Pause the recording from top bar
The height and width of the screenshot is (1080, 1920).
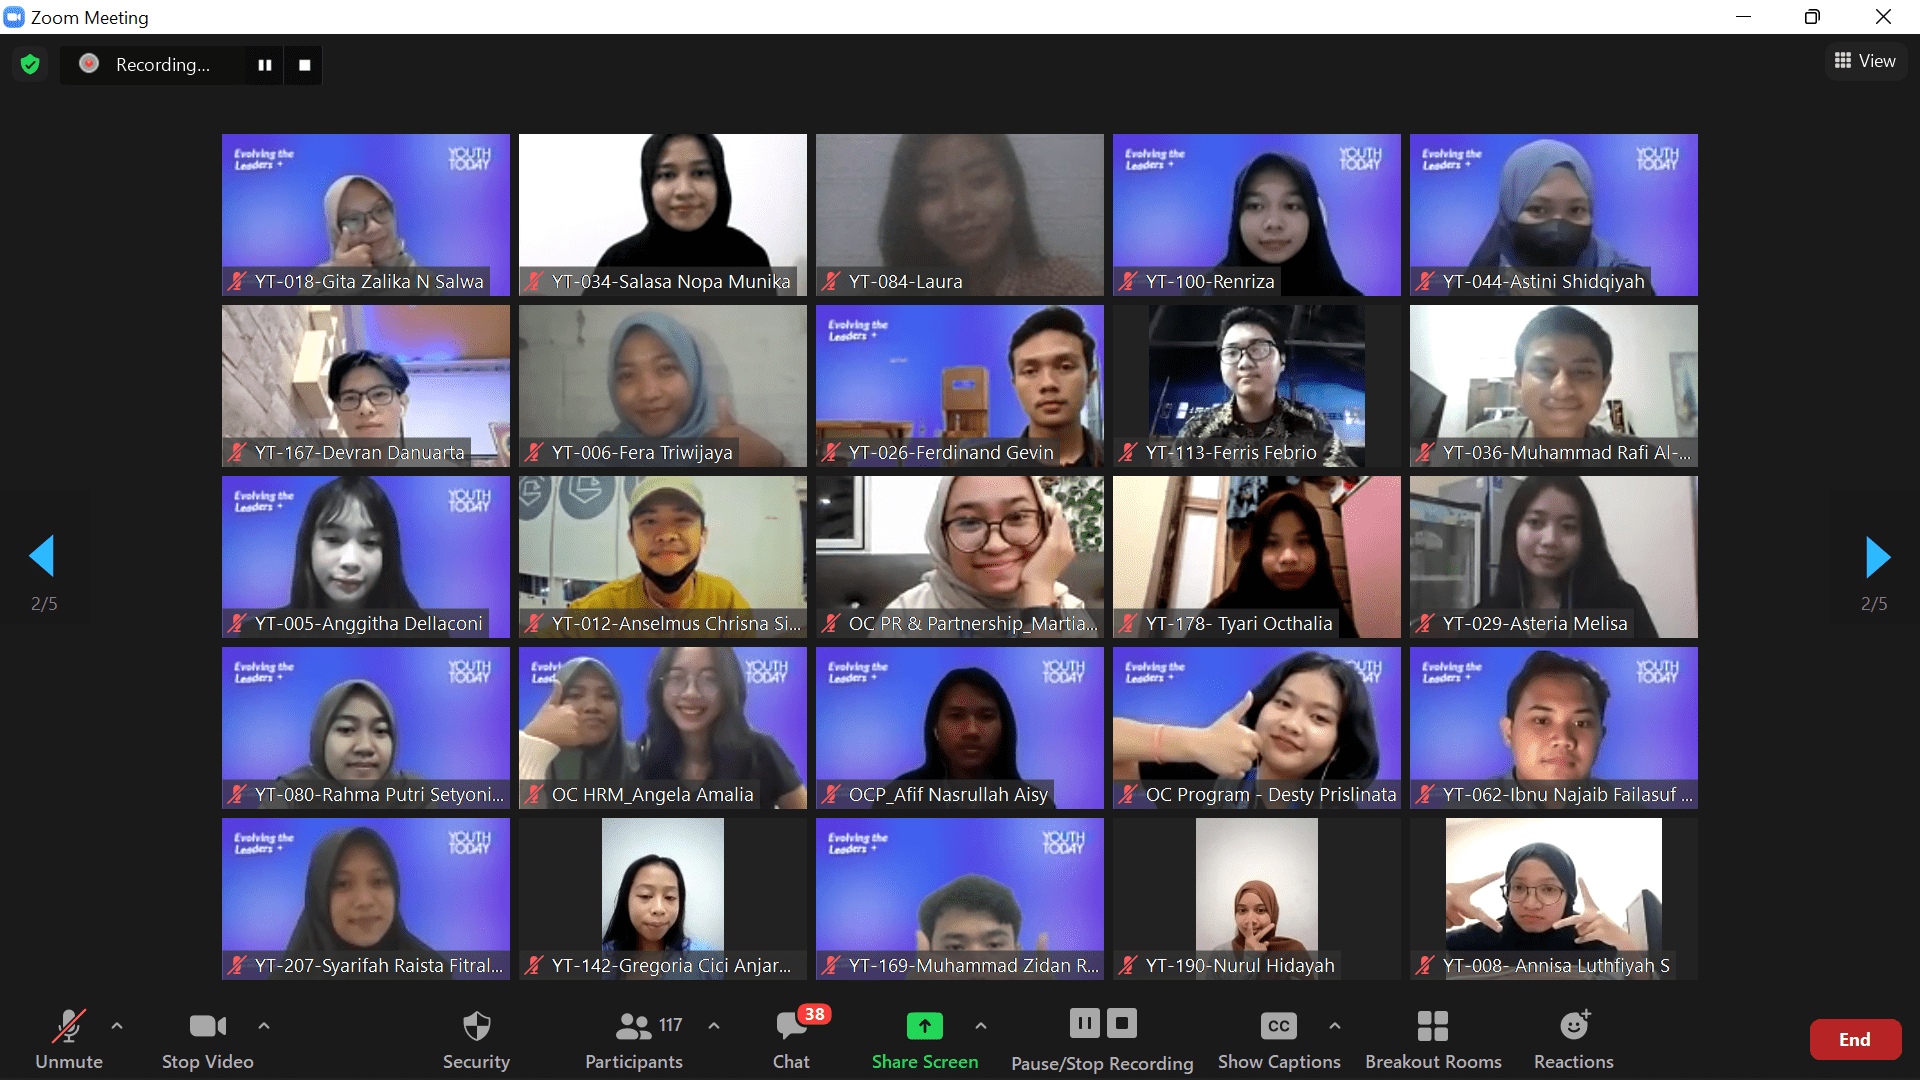tap(265, 65)
